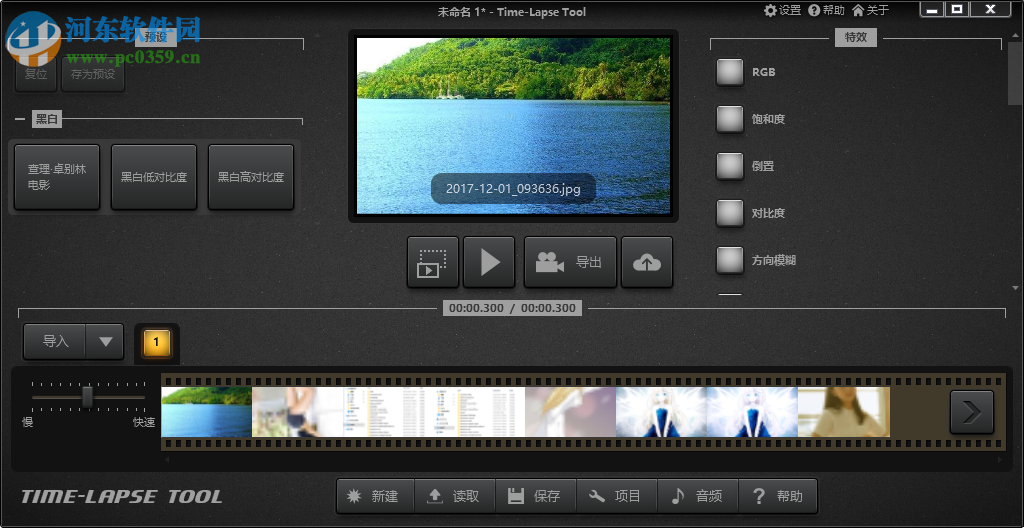Image resolution: width=1024 pixels, height=528 pixels.
Task: Click 新建 new project button
Action: click(x=375, y=497)
